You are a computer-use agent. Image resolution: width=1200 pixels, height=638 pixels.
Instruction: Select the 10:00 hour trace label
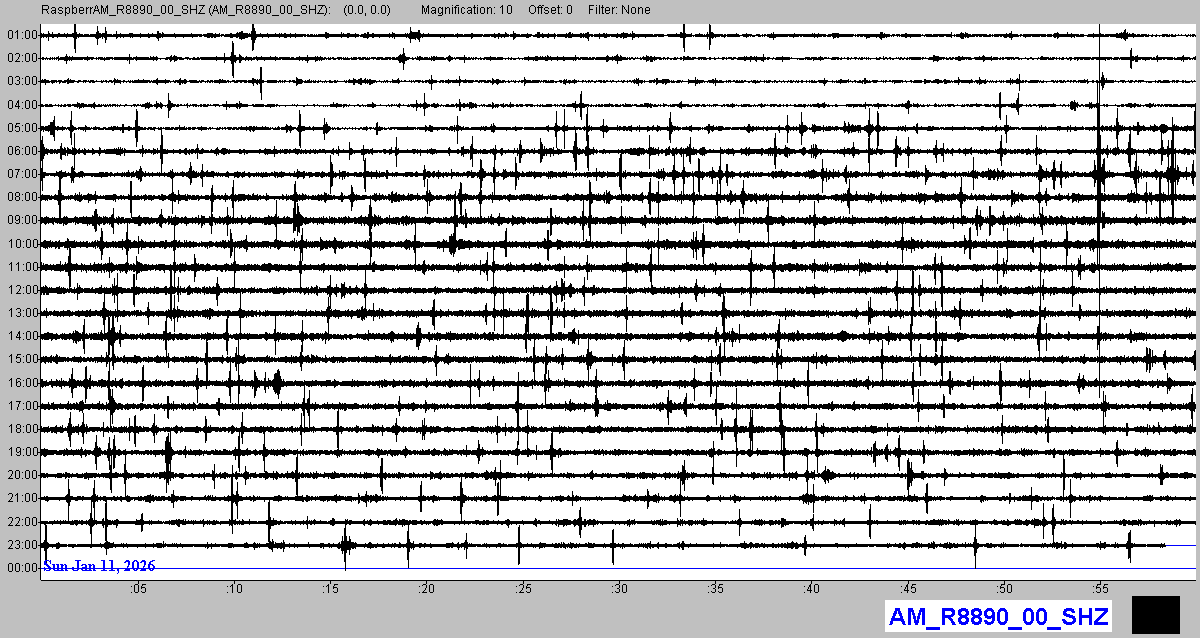(21, 244)
